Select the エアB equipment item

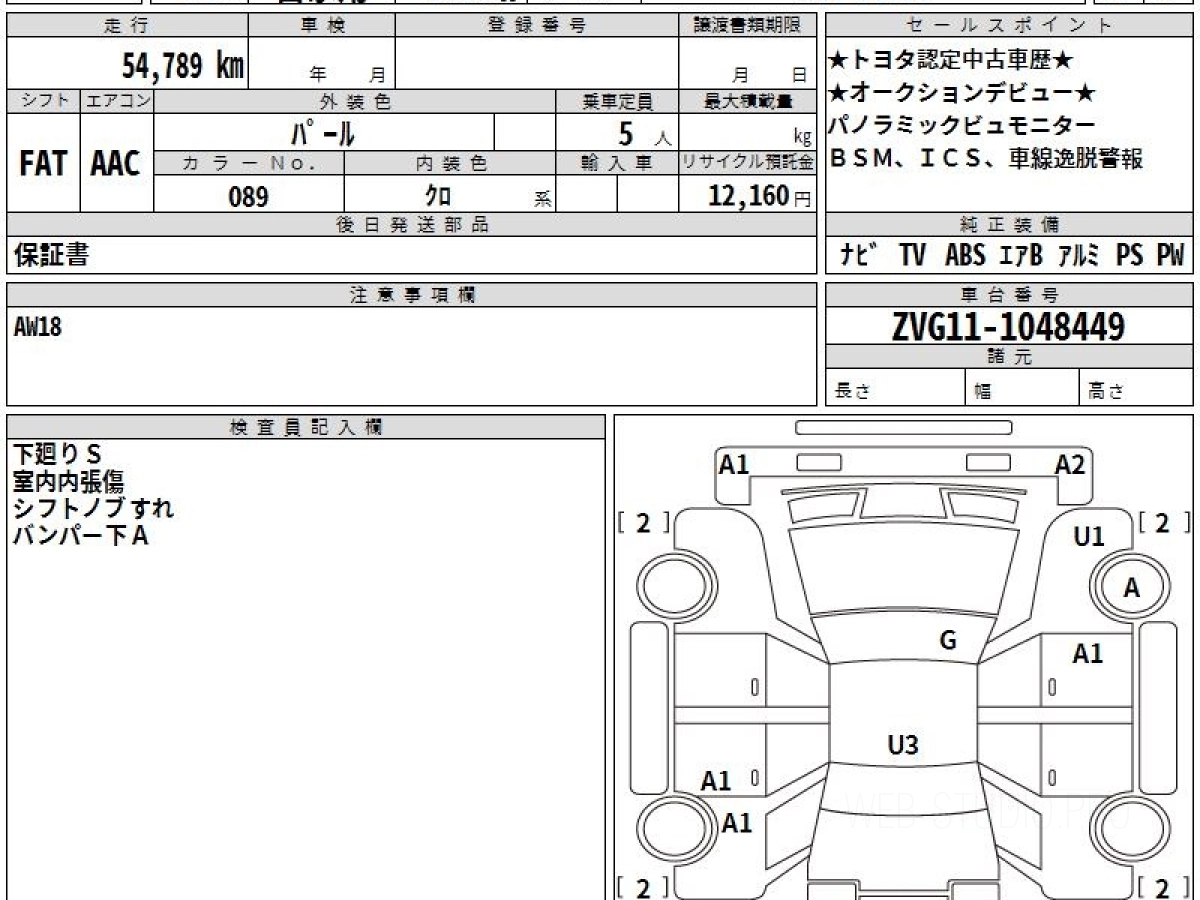(1021, 256)
